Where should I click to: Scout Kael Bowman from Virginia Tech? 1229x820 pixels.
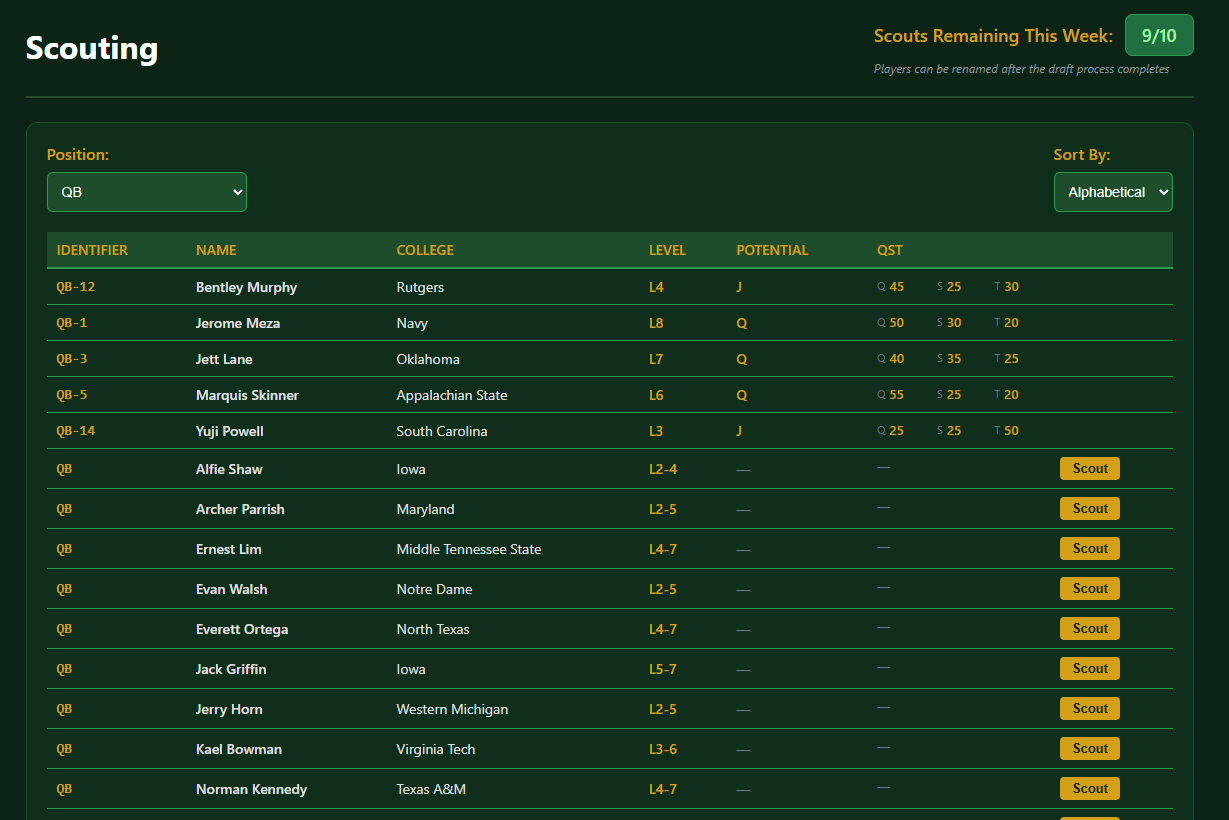pos(1089,749)
